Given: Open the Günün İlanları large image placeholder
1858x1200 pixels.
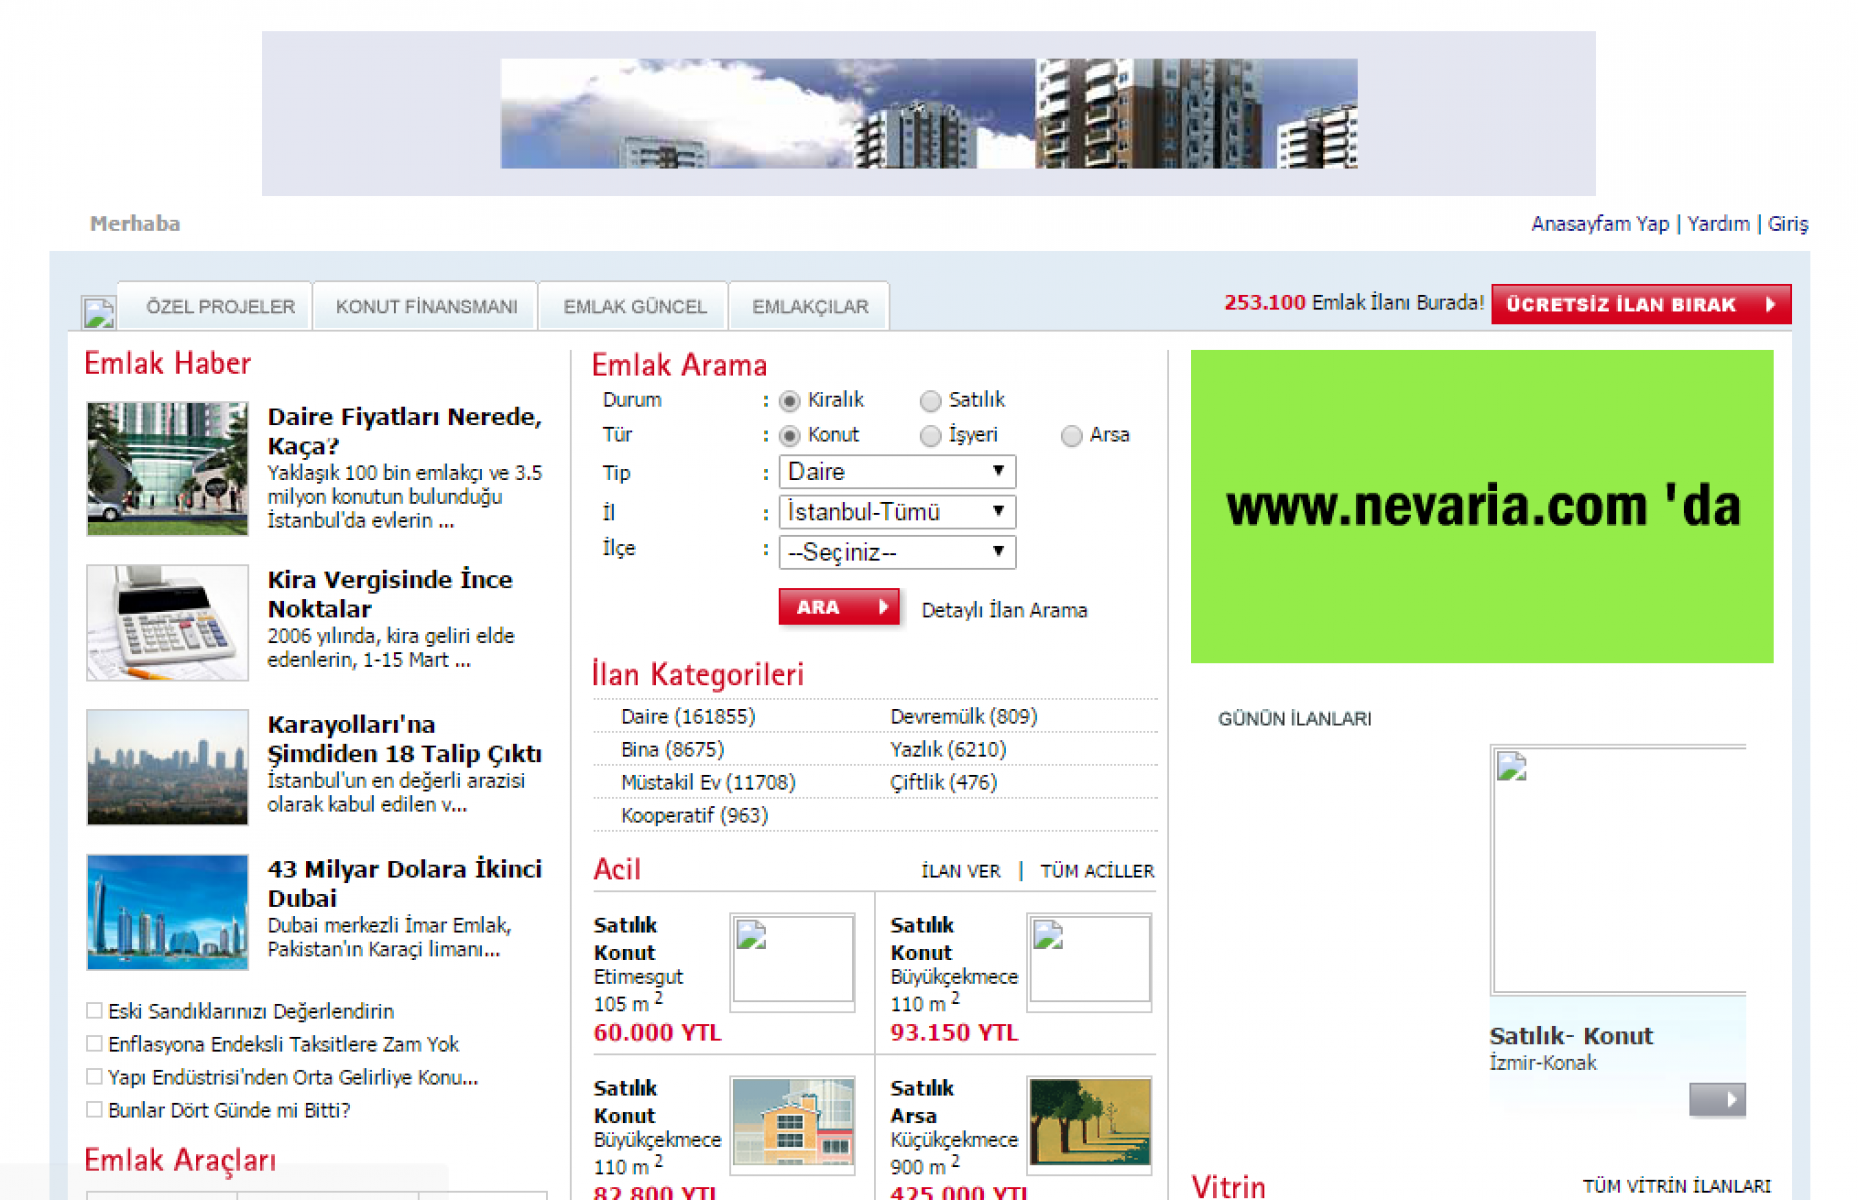Looking at the screenshot, I should [x=1617, y=869].
